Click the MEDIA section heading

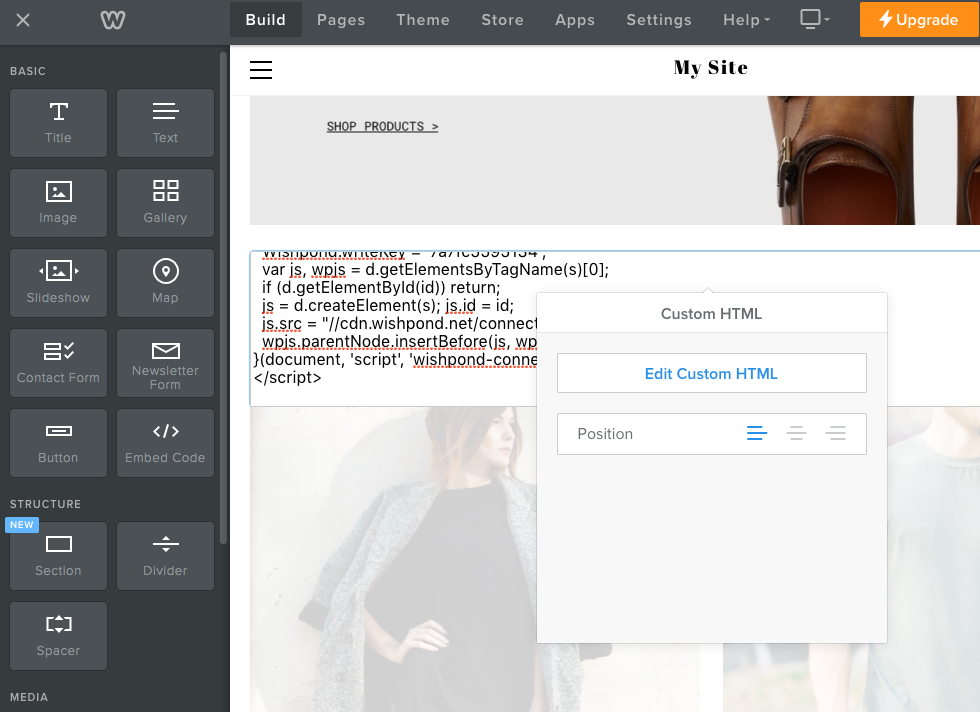tap(29, 697)
